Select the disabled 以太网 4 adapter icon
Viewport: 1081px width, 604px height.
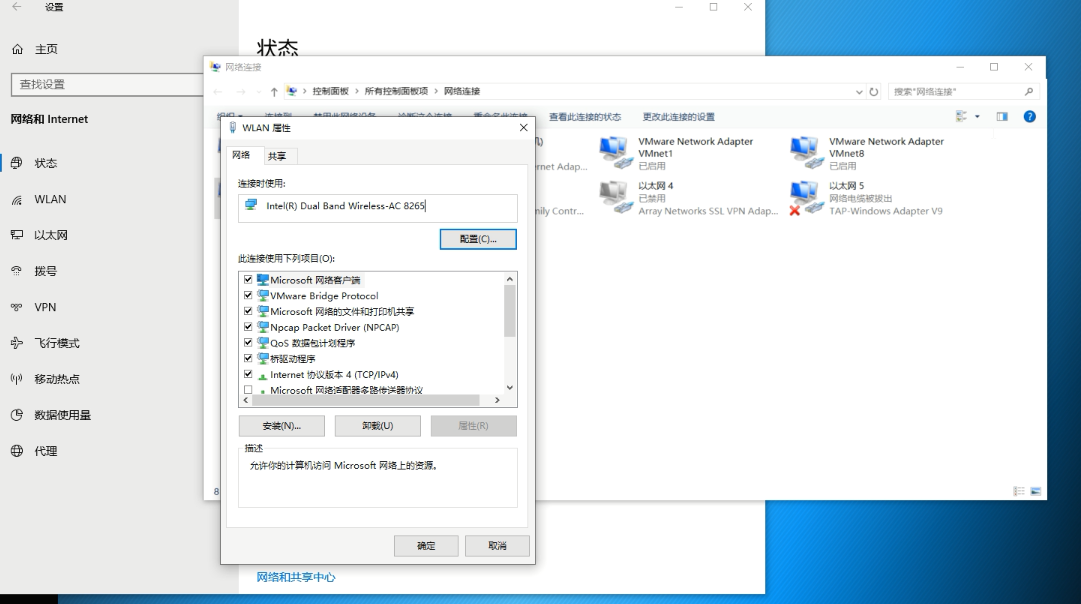pyautogui.click(x=616, y=197)
